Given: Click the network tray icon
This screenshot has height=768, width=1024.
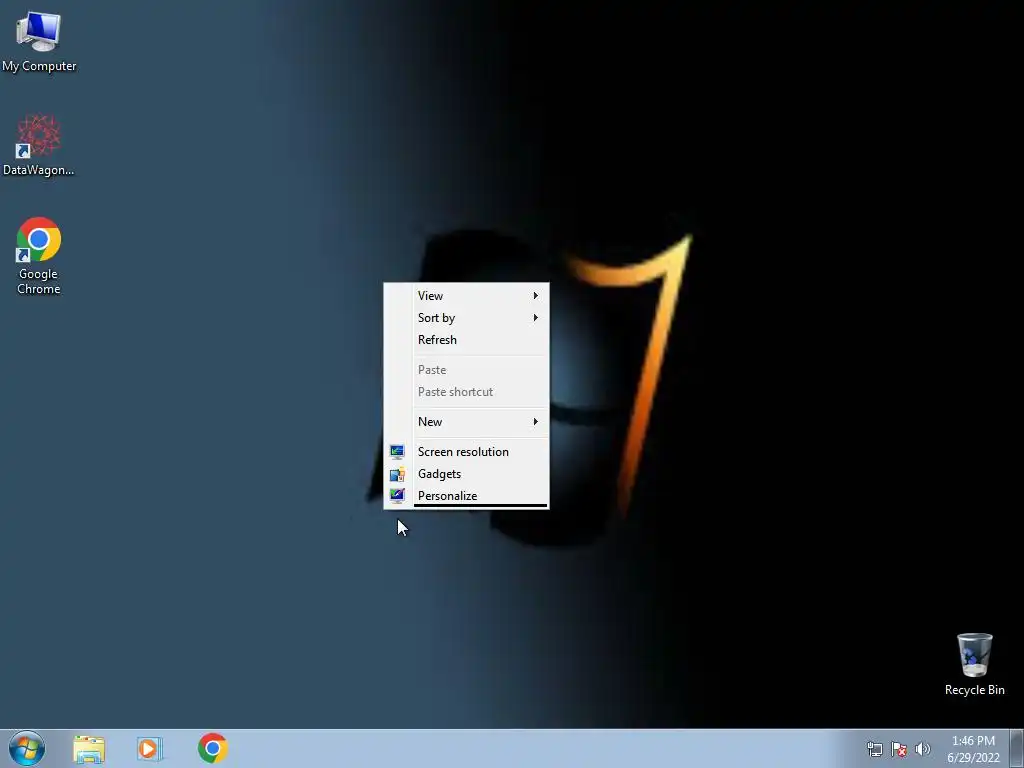Looking at the screenshot, I should click(x=874, y=749).
